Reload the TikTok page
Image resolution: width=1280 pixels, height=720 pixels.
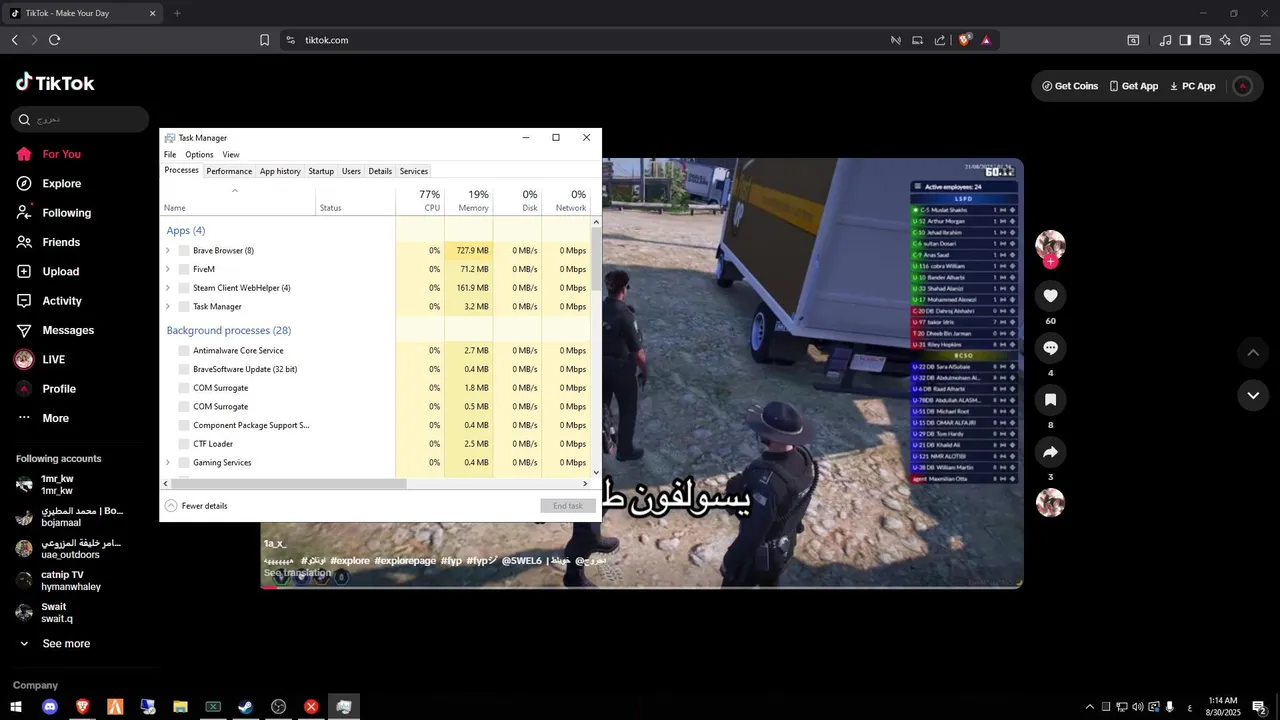click(x=54, y=40)
